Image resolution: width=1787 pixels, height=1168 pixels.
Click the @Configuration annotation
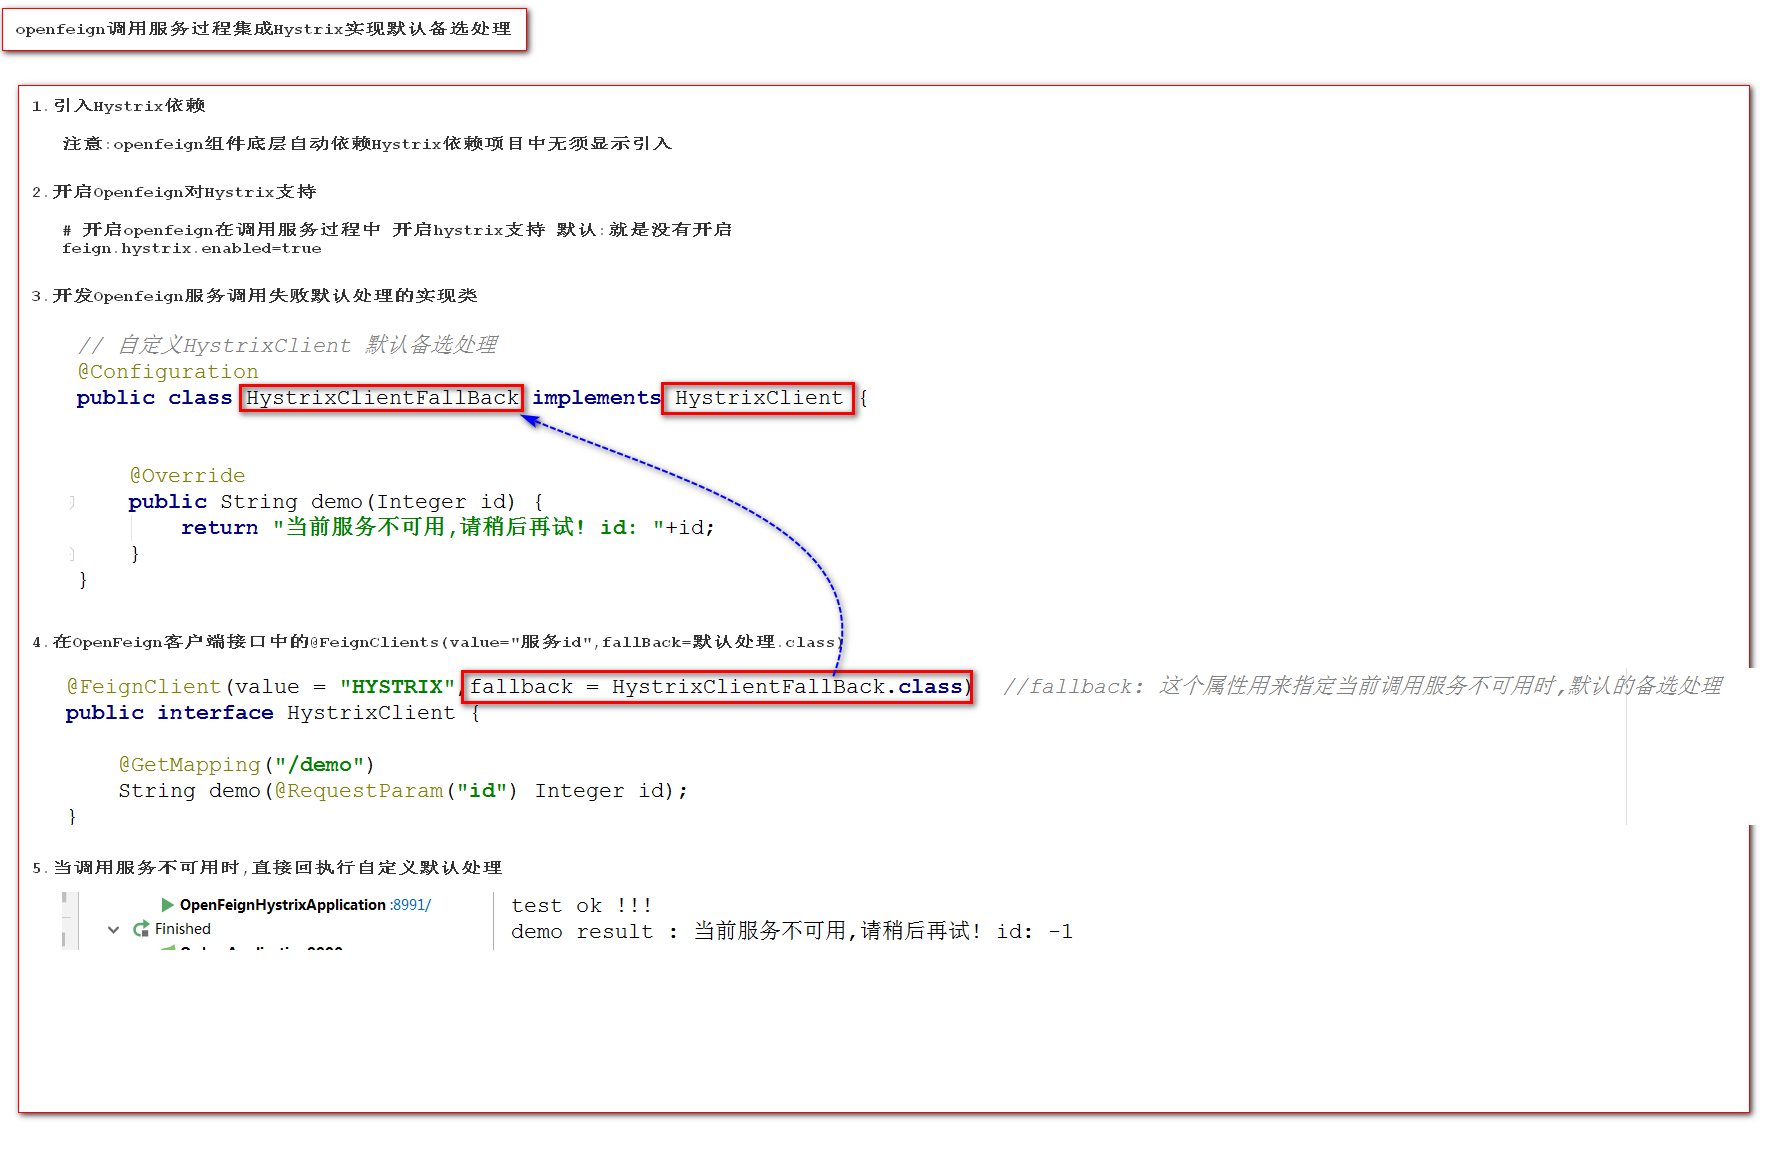coord(168,372)
